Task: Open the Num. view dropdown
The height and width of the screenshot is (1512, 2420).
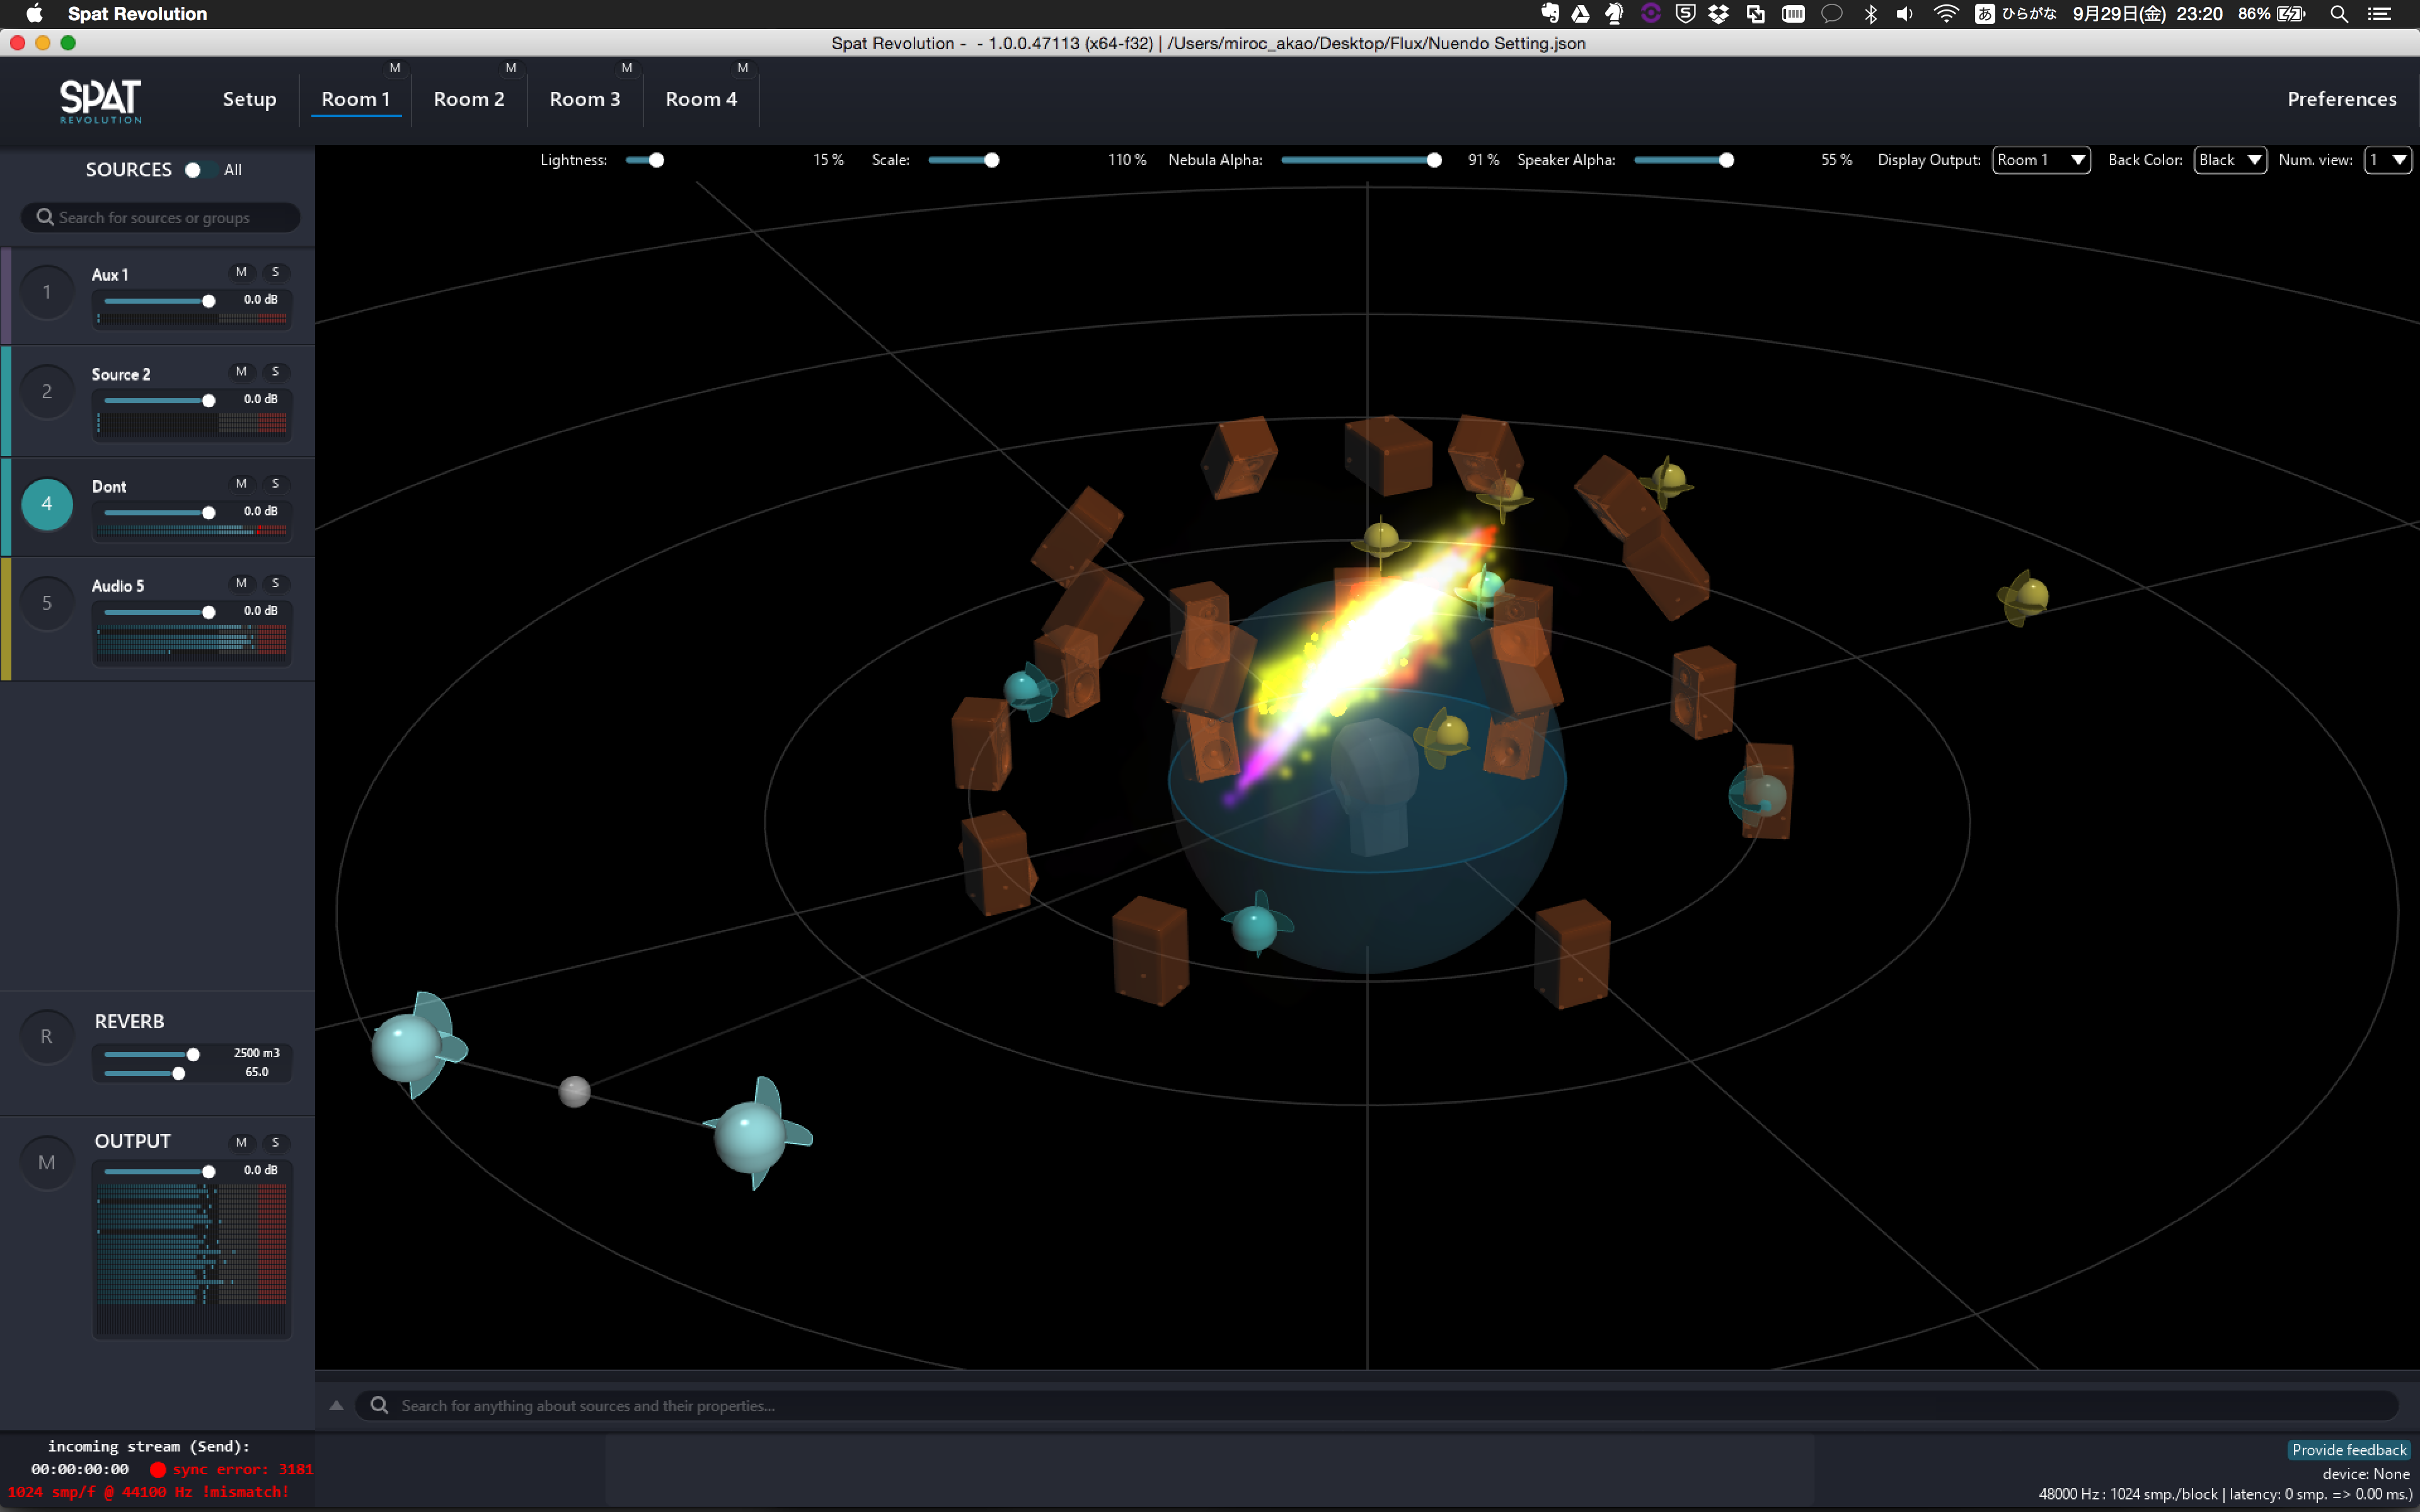Action: 2387,160
